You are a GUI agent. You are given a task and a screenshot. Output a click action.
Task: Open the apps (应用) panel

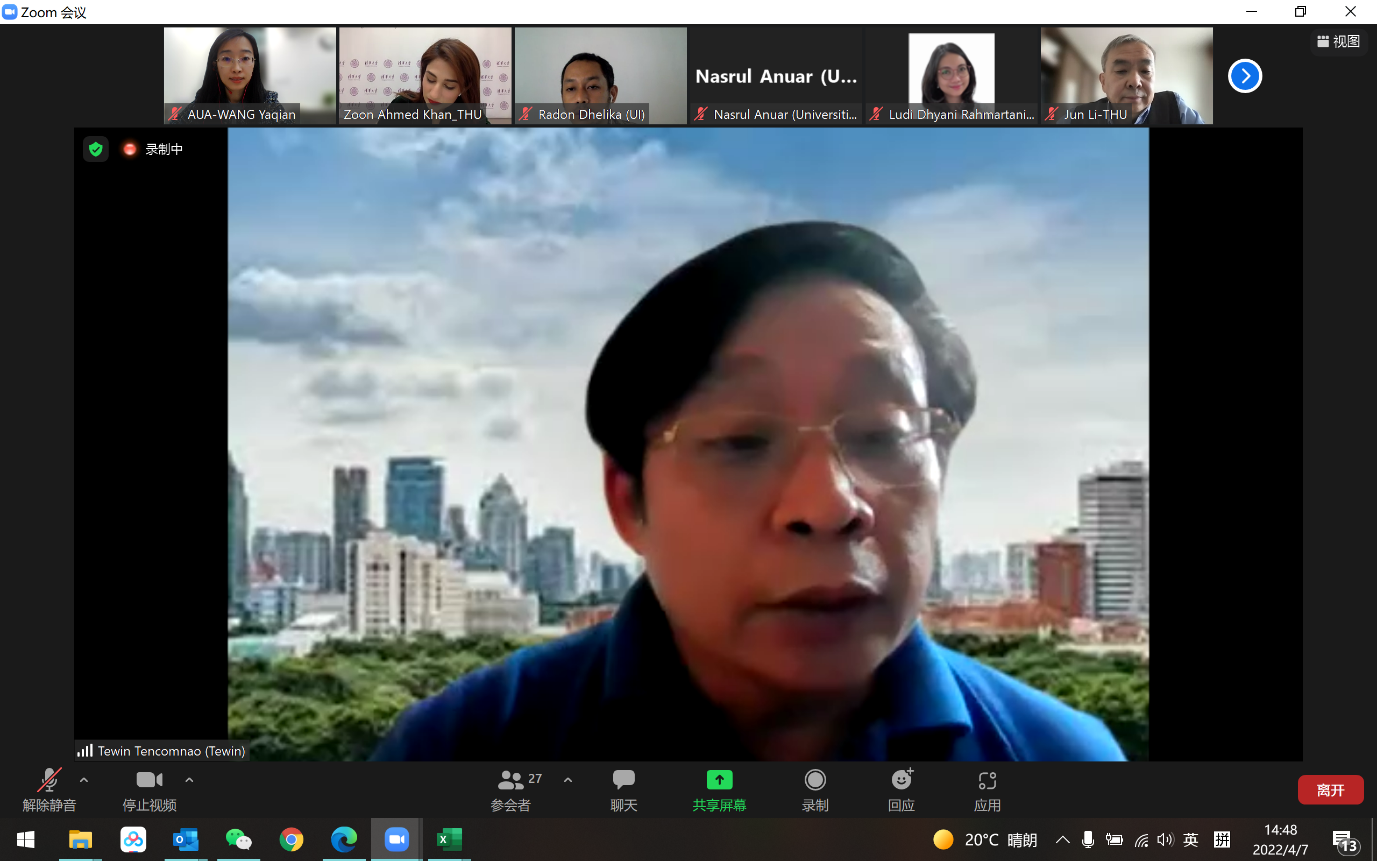pos(987,781)
